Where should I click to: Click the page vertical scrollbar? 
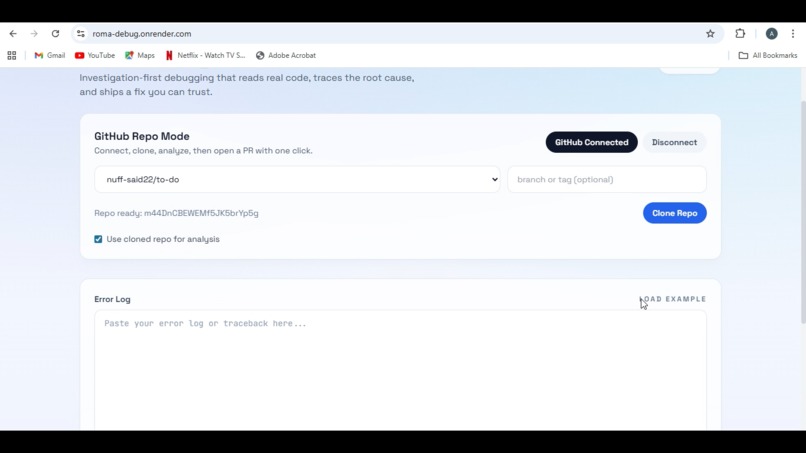click(x=803, y=211)
